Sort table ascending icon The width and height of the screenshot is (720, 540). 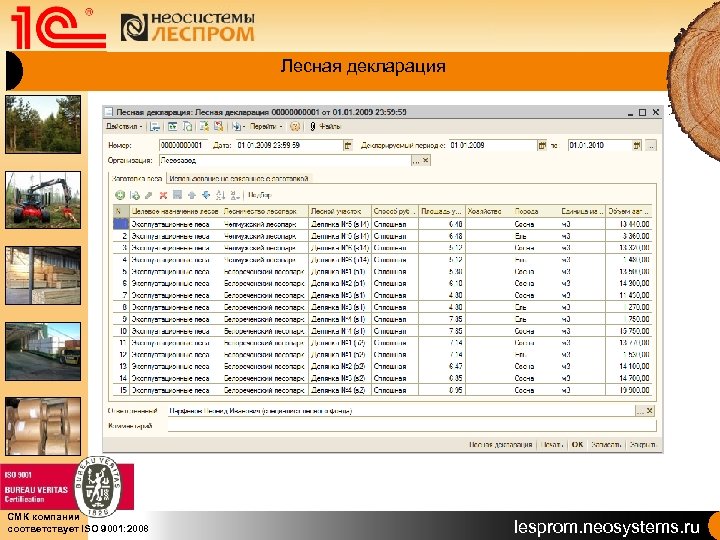pos(220,195)
